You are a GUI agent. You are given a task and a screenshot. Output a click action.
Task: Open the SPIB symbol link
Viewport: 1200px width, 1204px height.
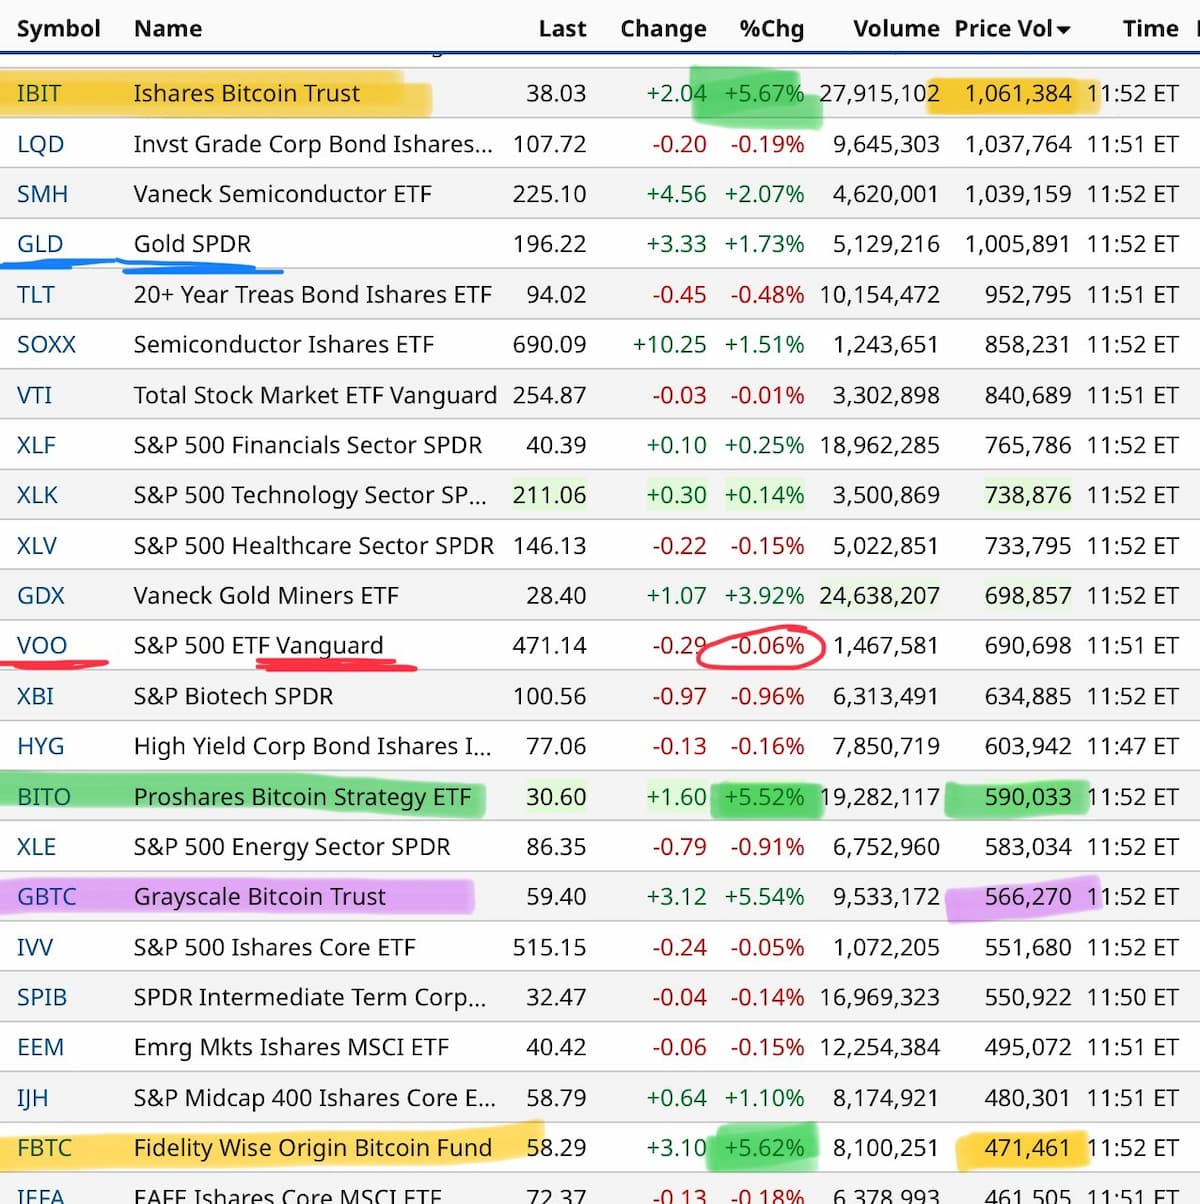point(42,997)
